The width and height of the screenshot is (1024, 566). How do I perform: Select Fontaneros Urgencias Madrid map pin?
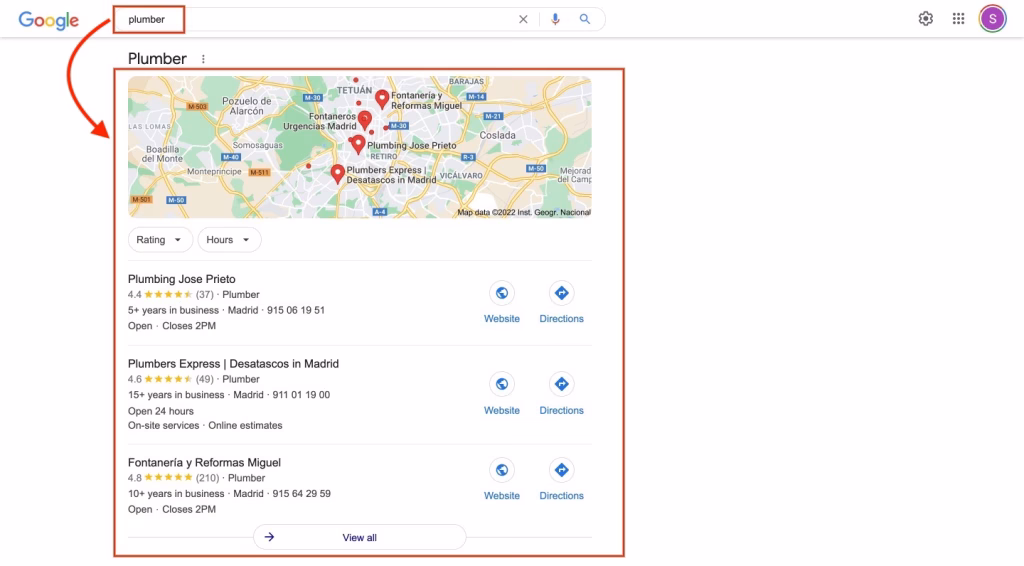click(x=365, y=120)
